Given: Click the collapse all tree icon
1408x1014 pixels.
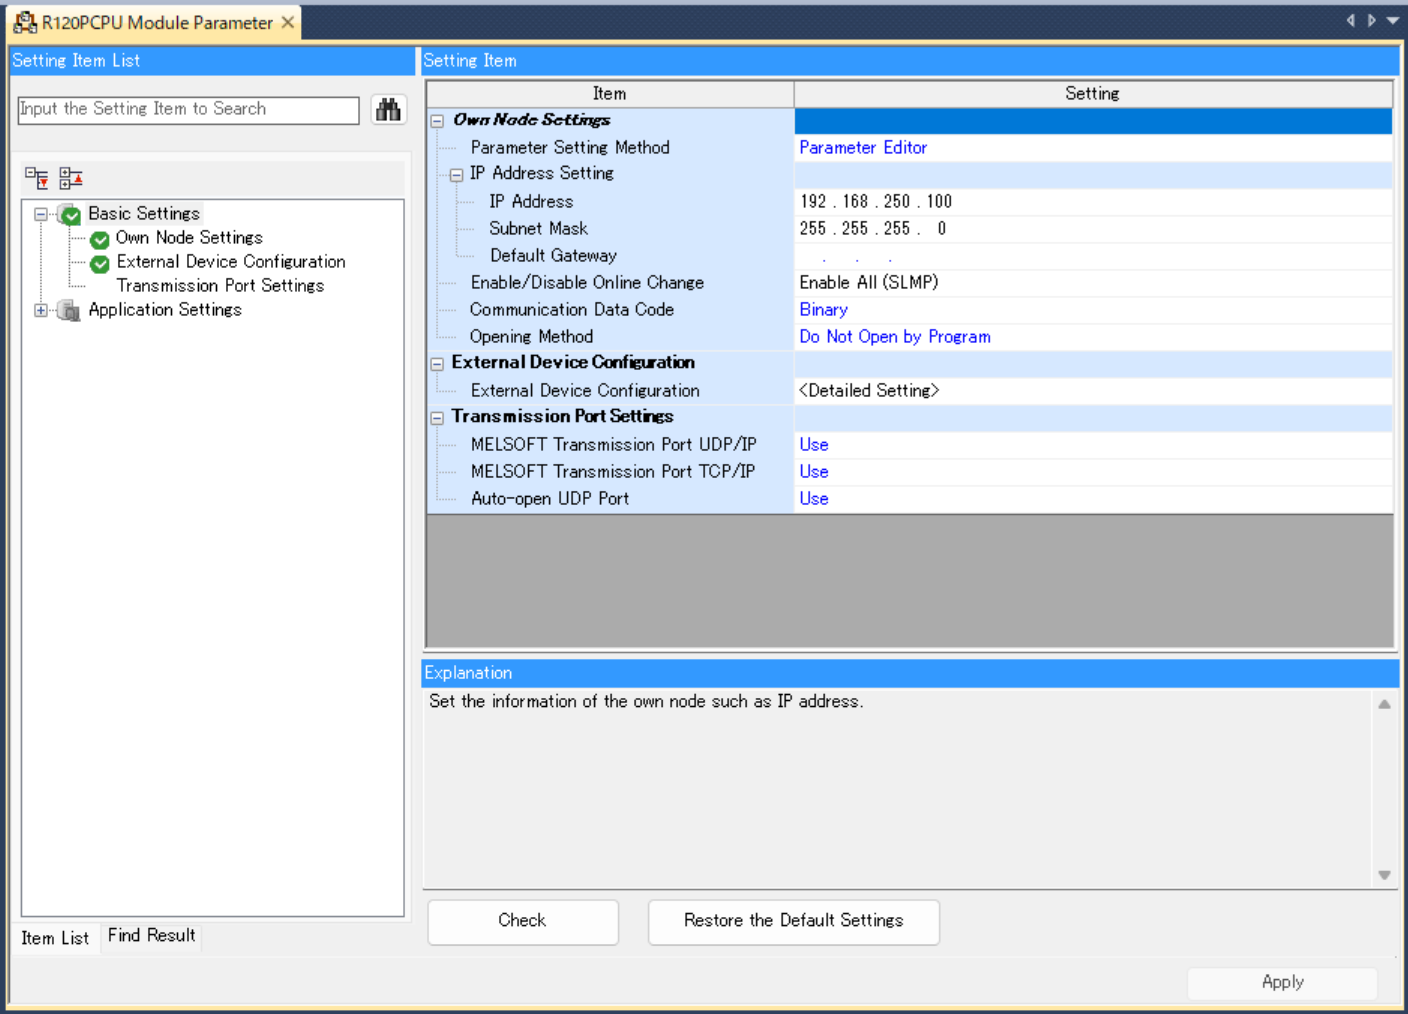Looking at the screenshot, I should pyautogui.click(x=71, y=178).
